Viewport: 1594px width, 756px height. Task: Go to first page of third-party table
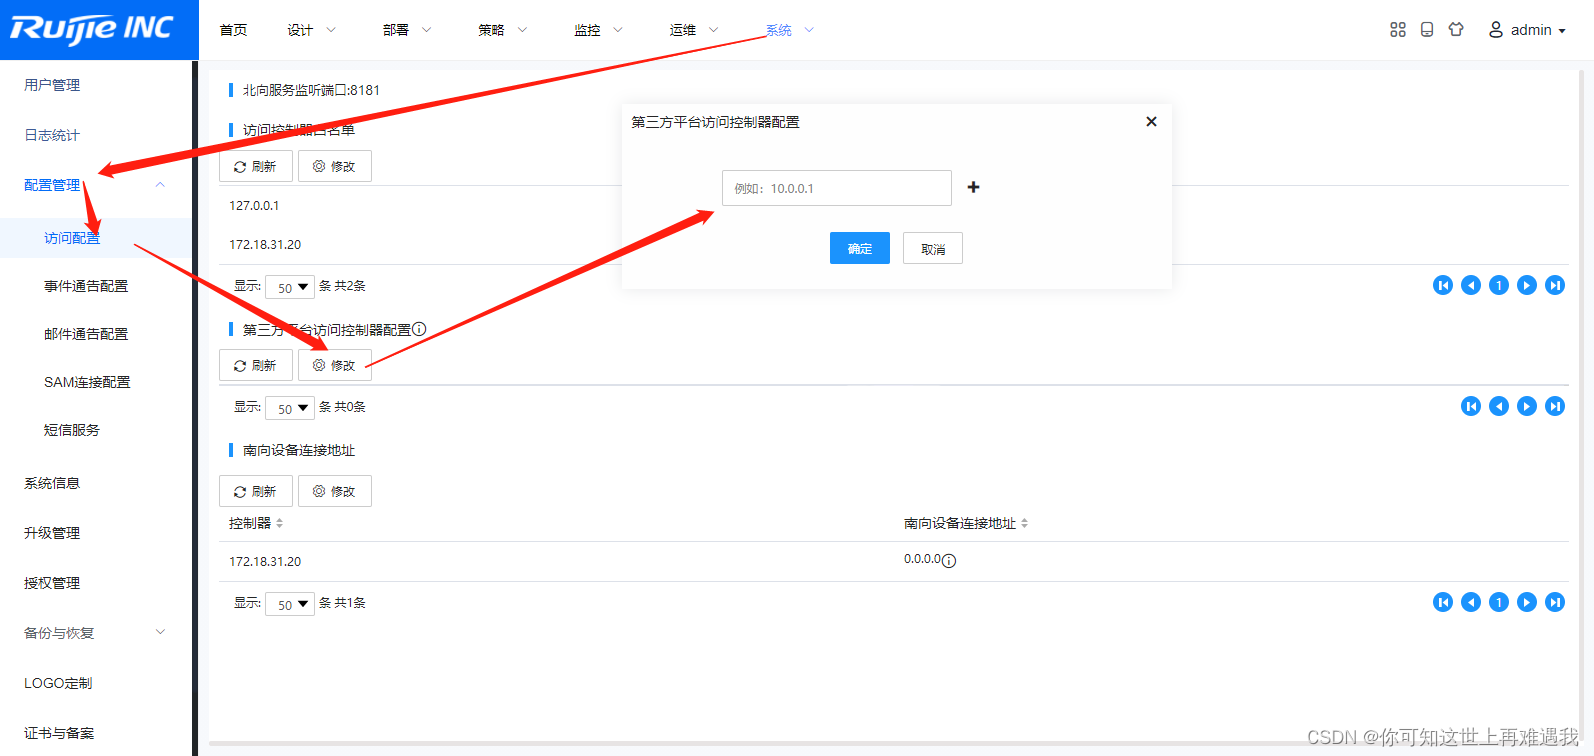point(1471,406)
